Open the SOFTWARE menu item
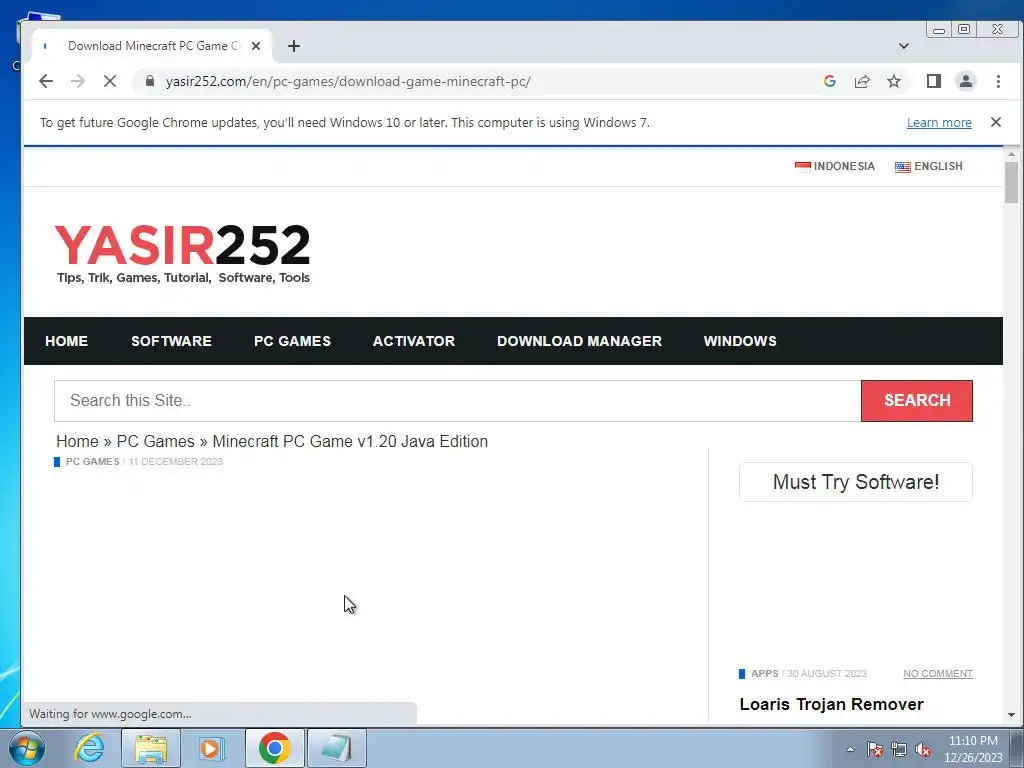The width and height of the screenshot is (1024, 768). pyautogui.click(x=171, y=341)
